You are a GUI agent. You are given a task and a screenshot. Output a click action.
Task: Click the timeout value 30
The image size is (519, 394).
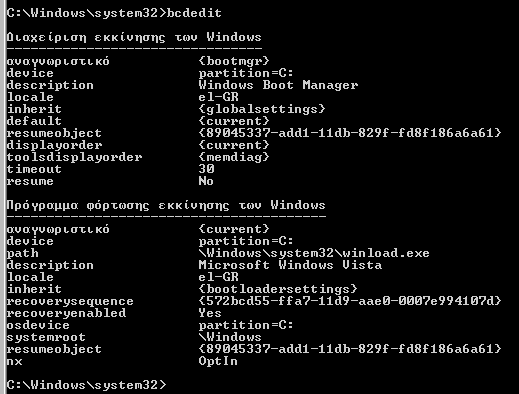coord(206,169)
